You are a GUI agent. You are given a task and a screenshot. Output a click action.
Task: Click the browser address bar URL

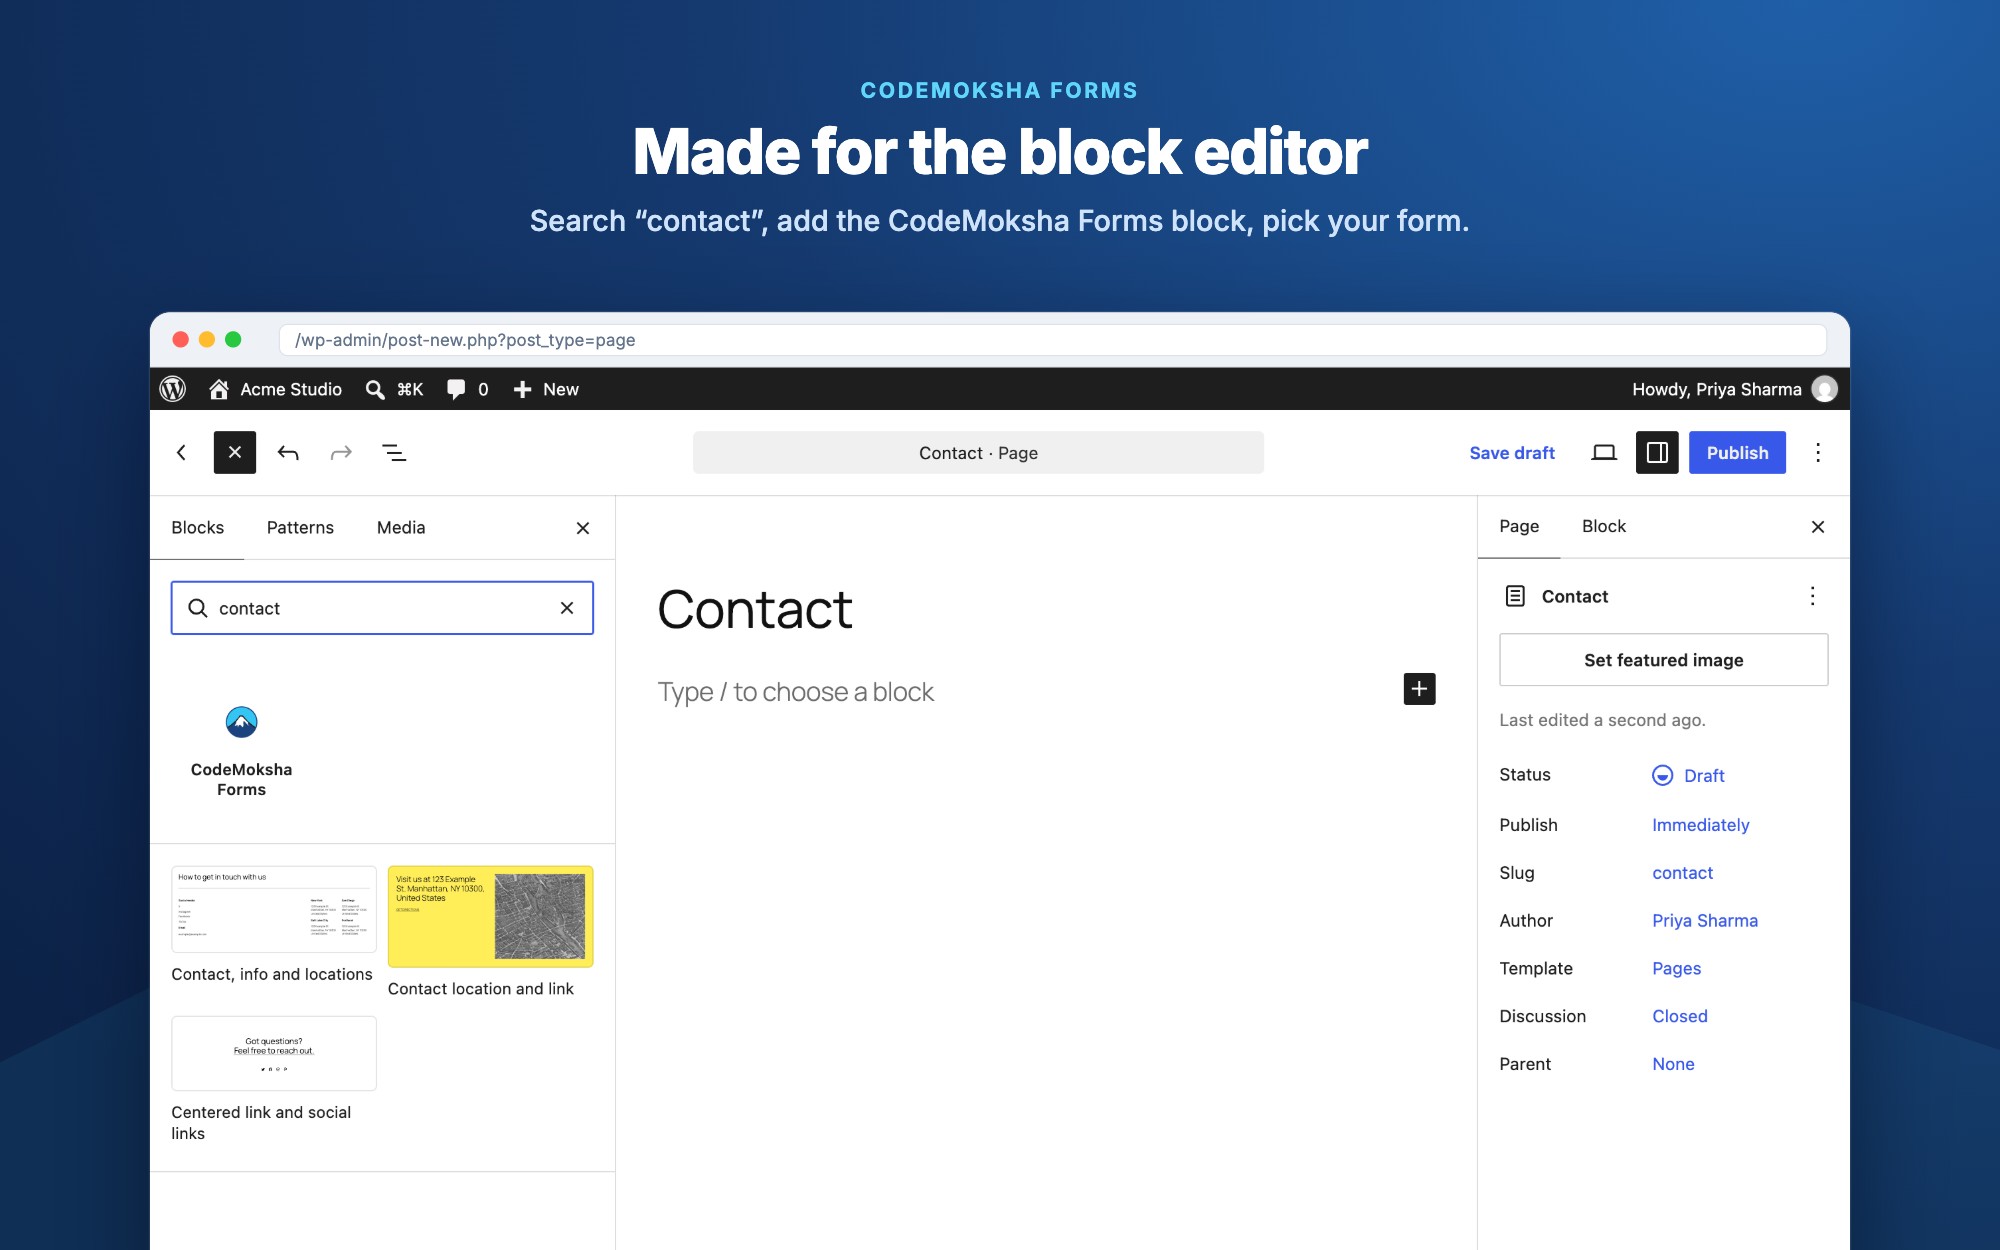(1052, 340)
